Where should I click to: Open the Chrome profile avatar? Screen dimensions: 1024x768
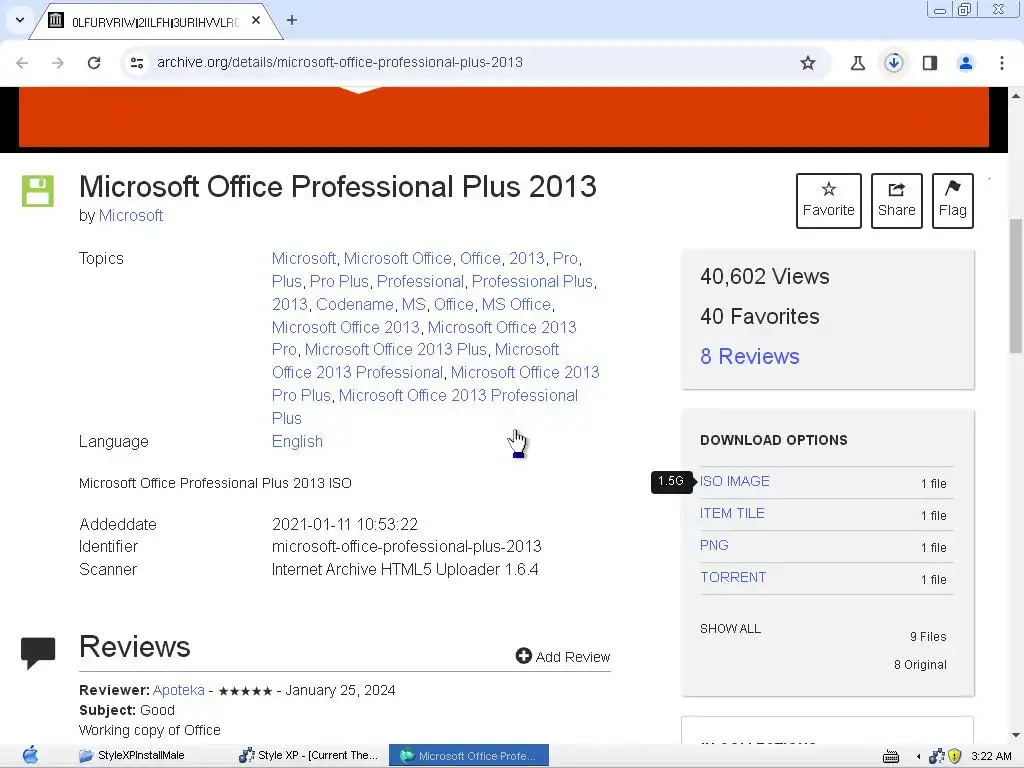pos(966,63)
